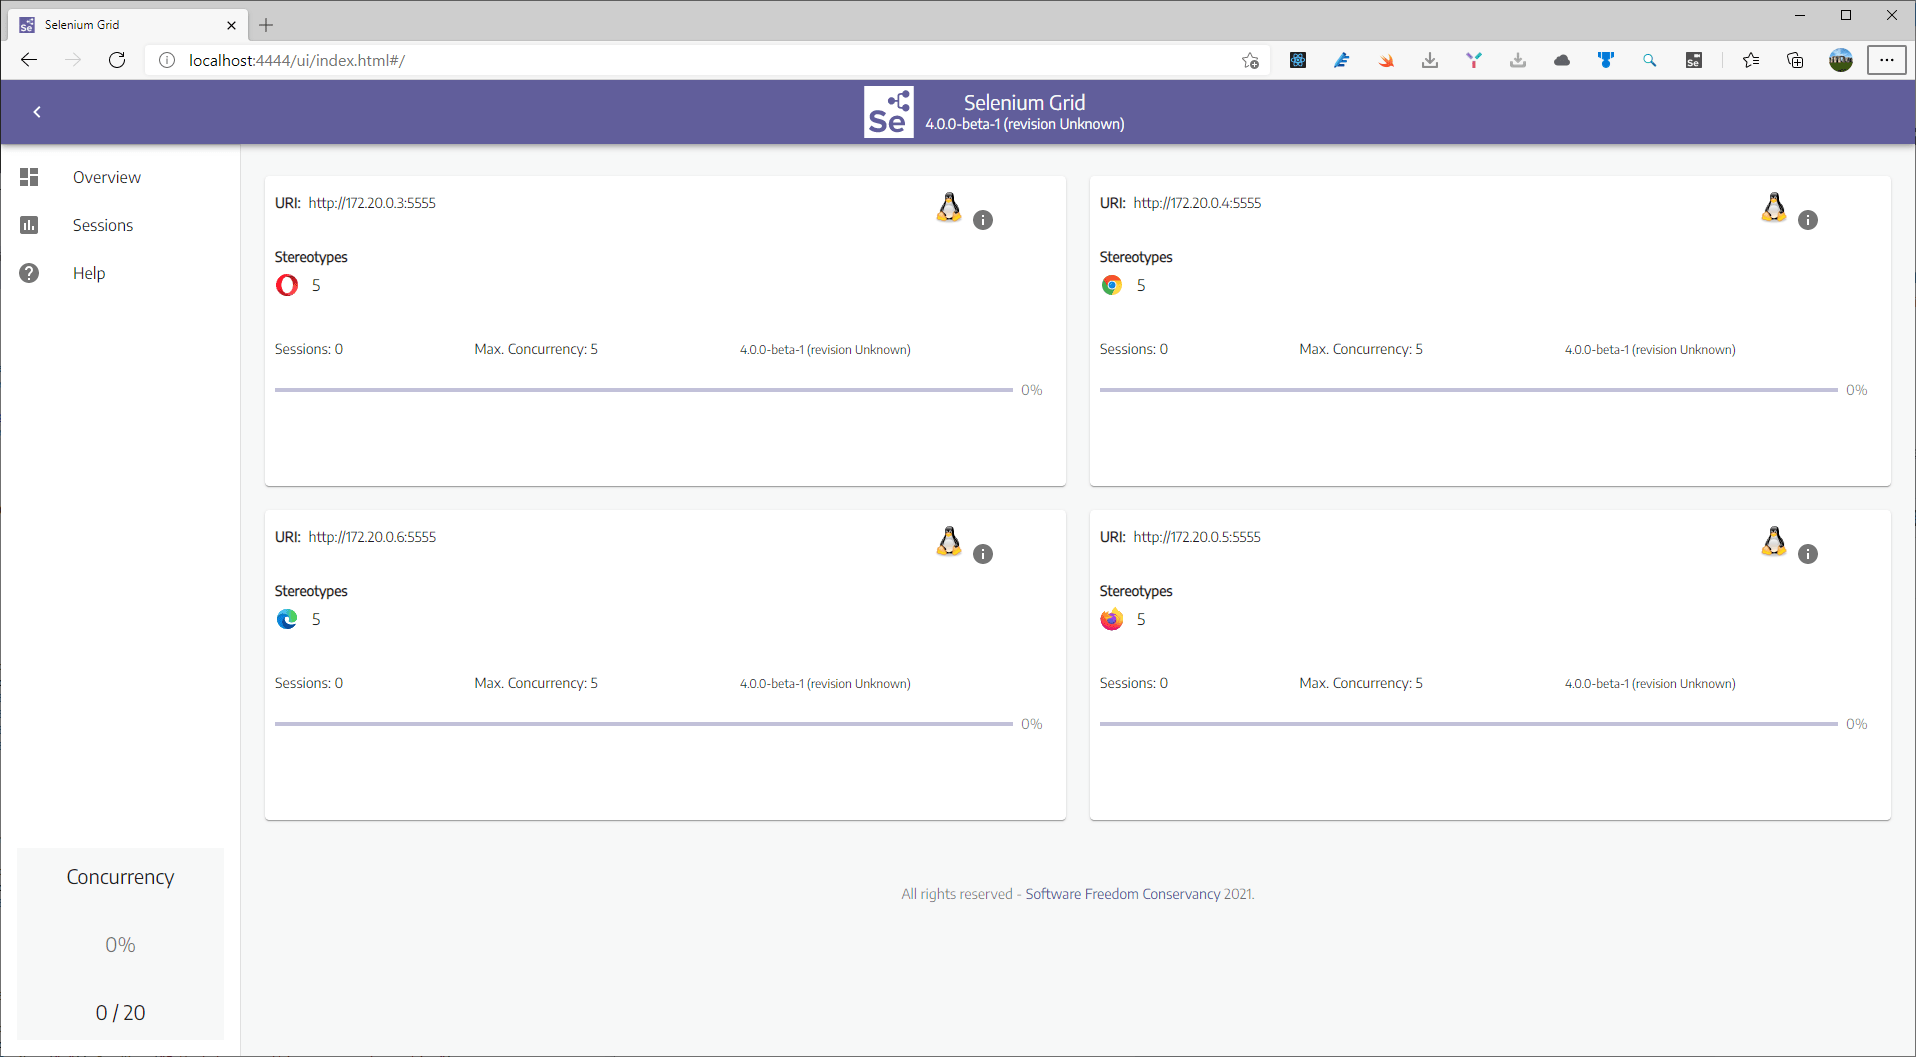1916x1057 pixels.
Task: Select the Selenium Grid browser tab
Action: point(128,25)
